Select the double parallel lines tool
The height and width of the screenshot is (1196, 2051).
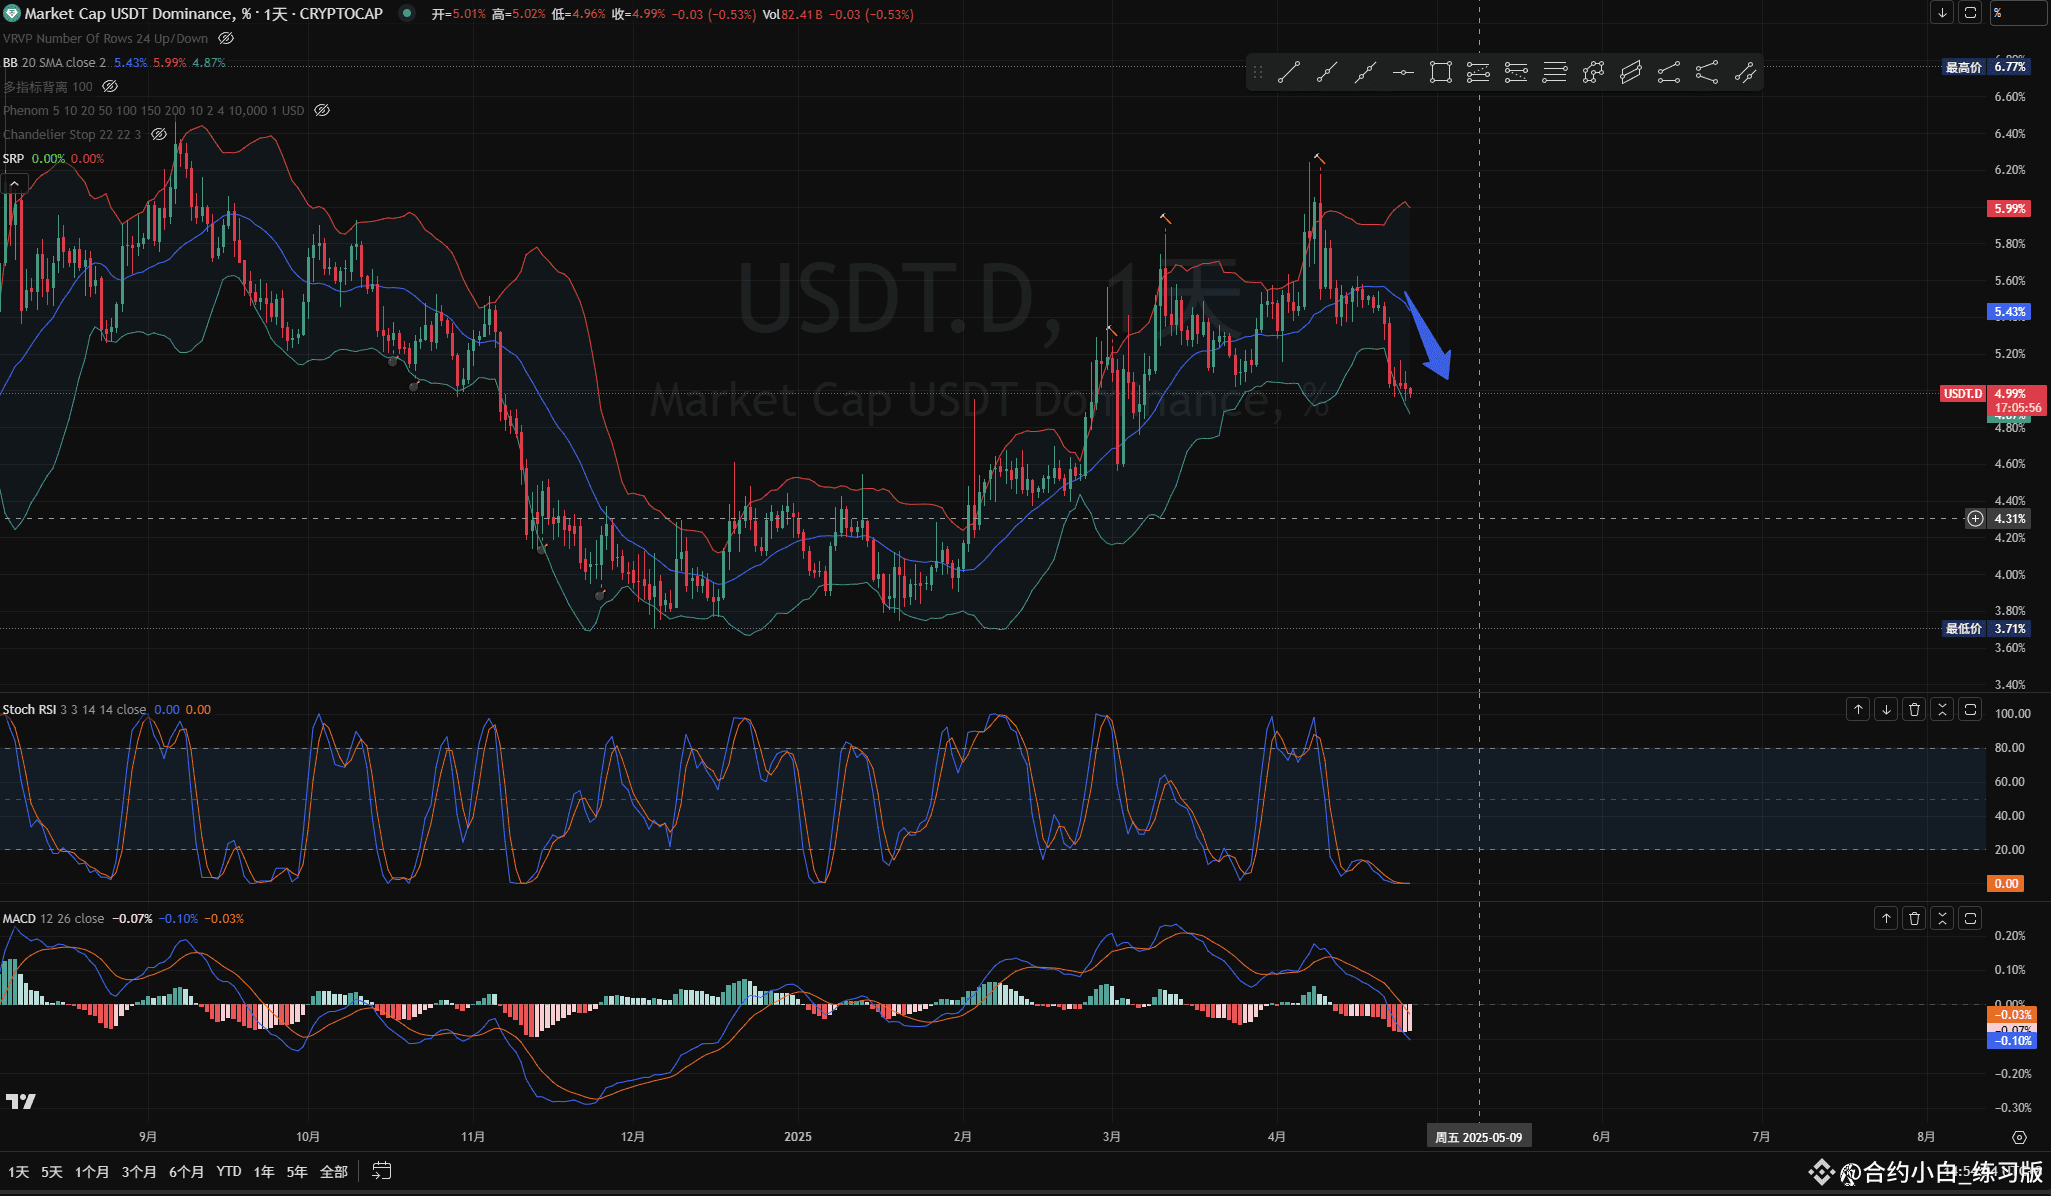point(1745,72)
